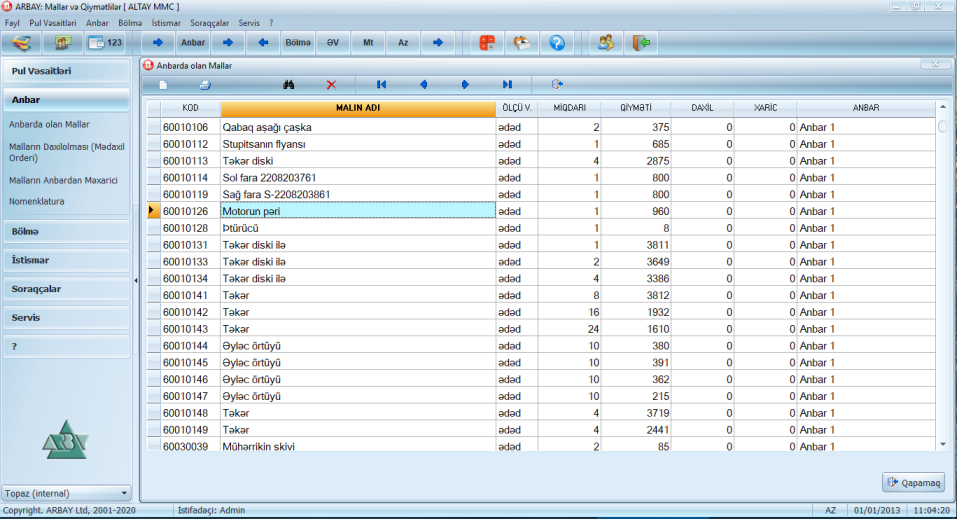Click the Az toolbar button
The height and width of the screenshot is (519, 957).
click(x=403, y=43)
